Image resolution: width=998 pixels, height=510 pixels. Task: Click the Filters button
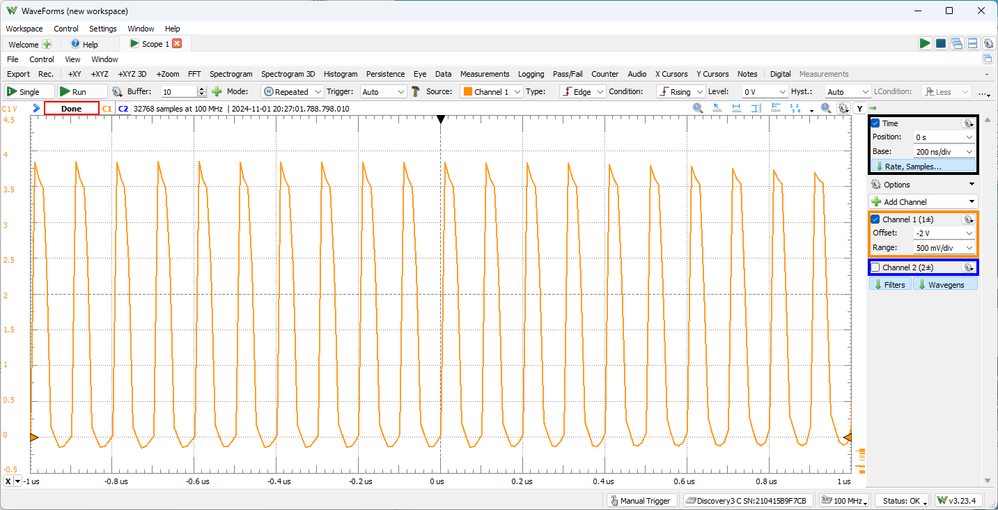tap(890, 285)
